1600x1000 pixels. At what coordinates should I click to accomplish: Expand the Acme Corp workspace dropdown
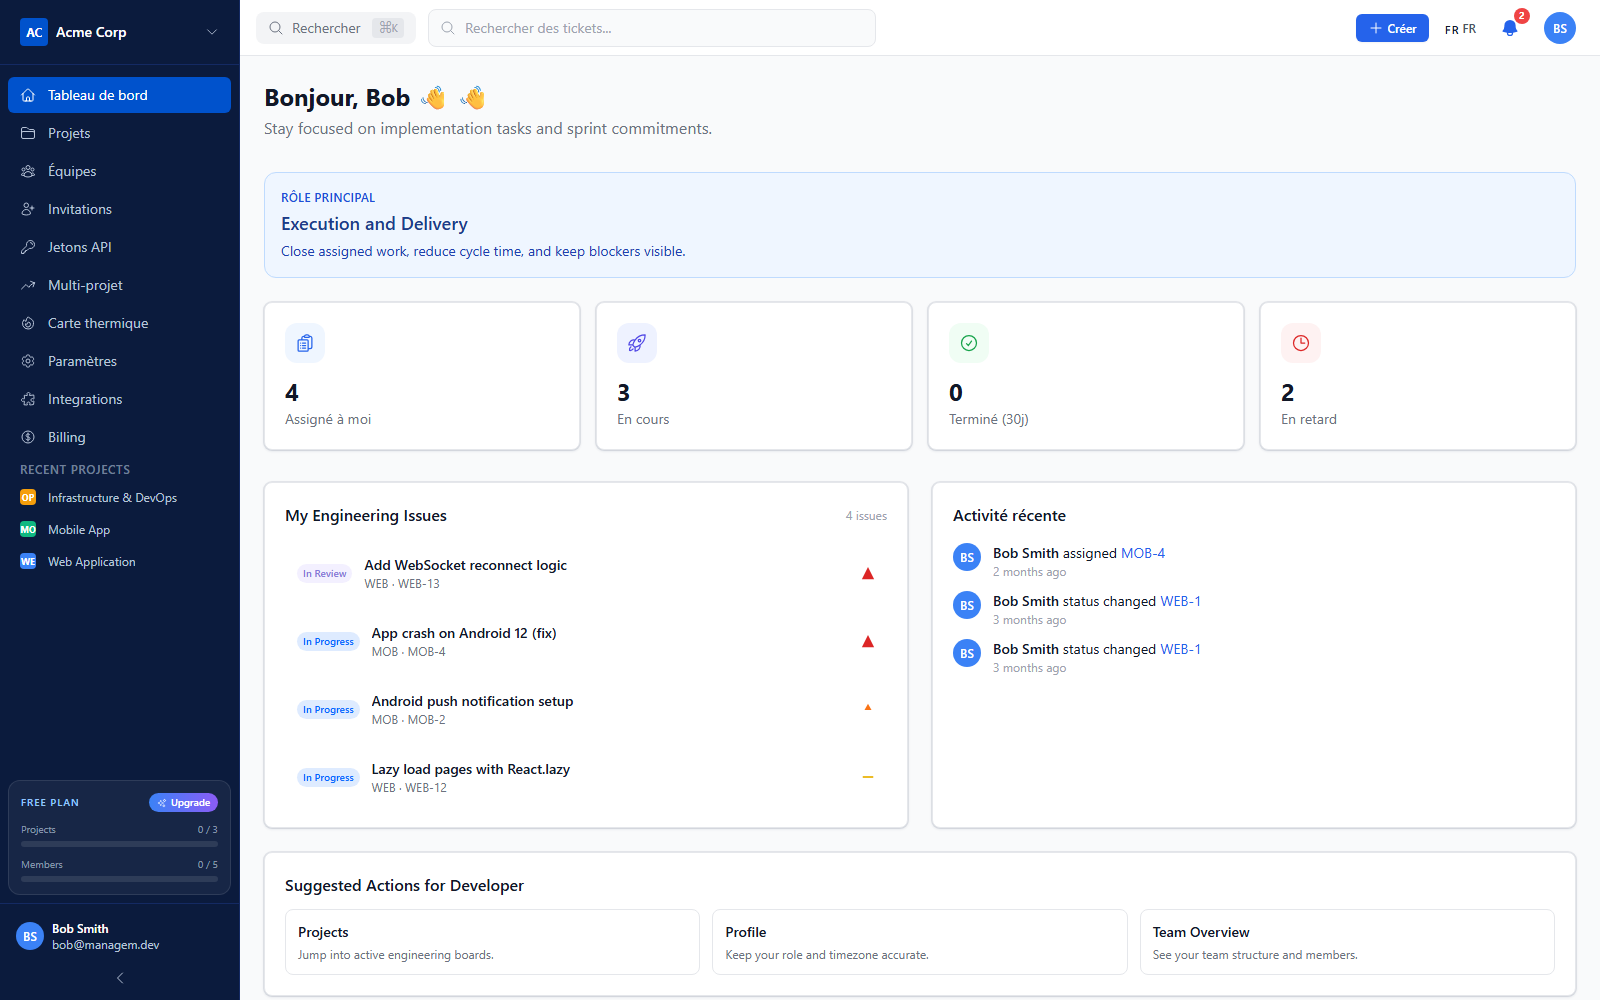click(x=212, y=32)
